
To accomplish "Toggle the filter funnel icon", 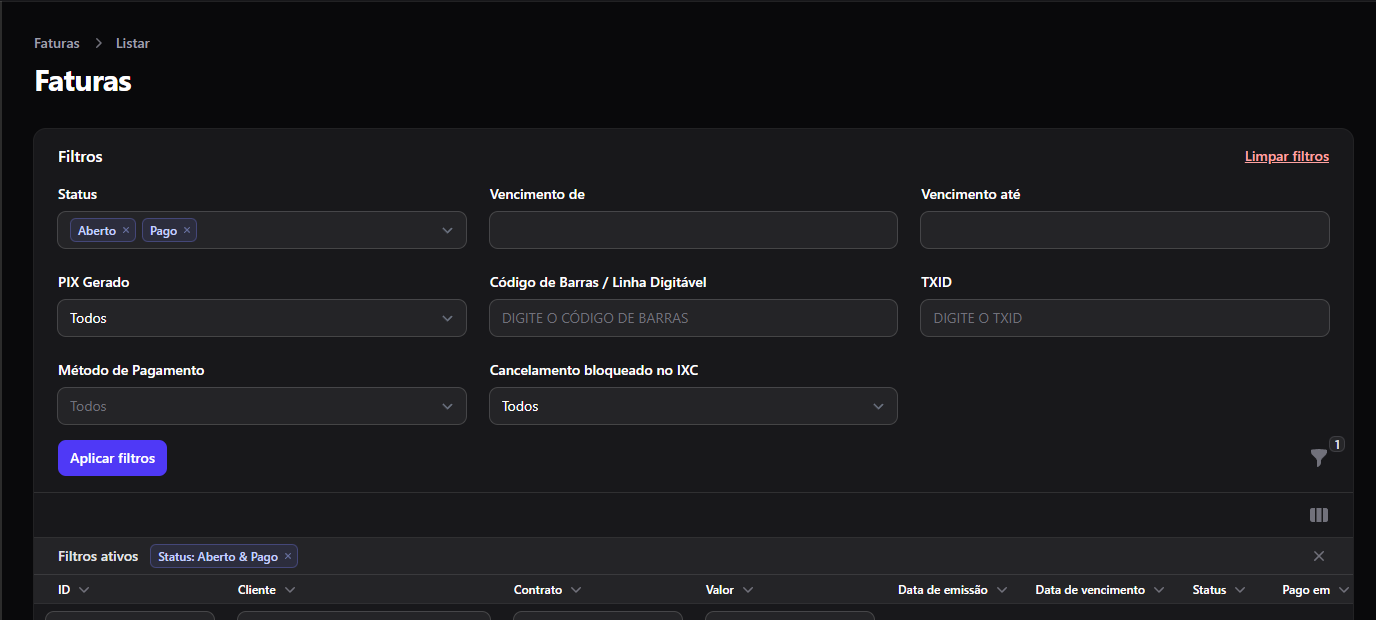I will 1319,458.
